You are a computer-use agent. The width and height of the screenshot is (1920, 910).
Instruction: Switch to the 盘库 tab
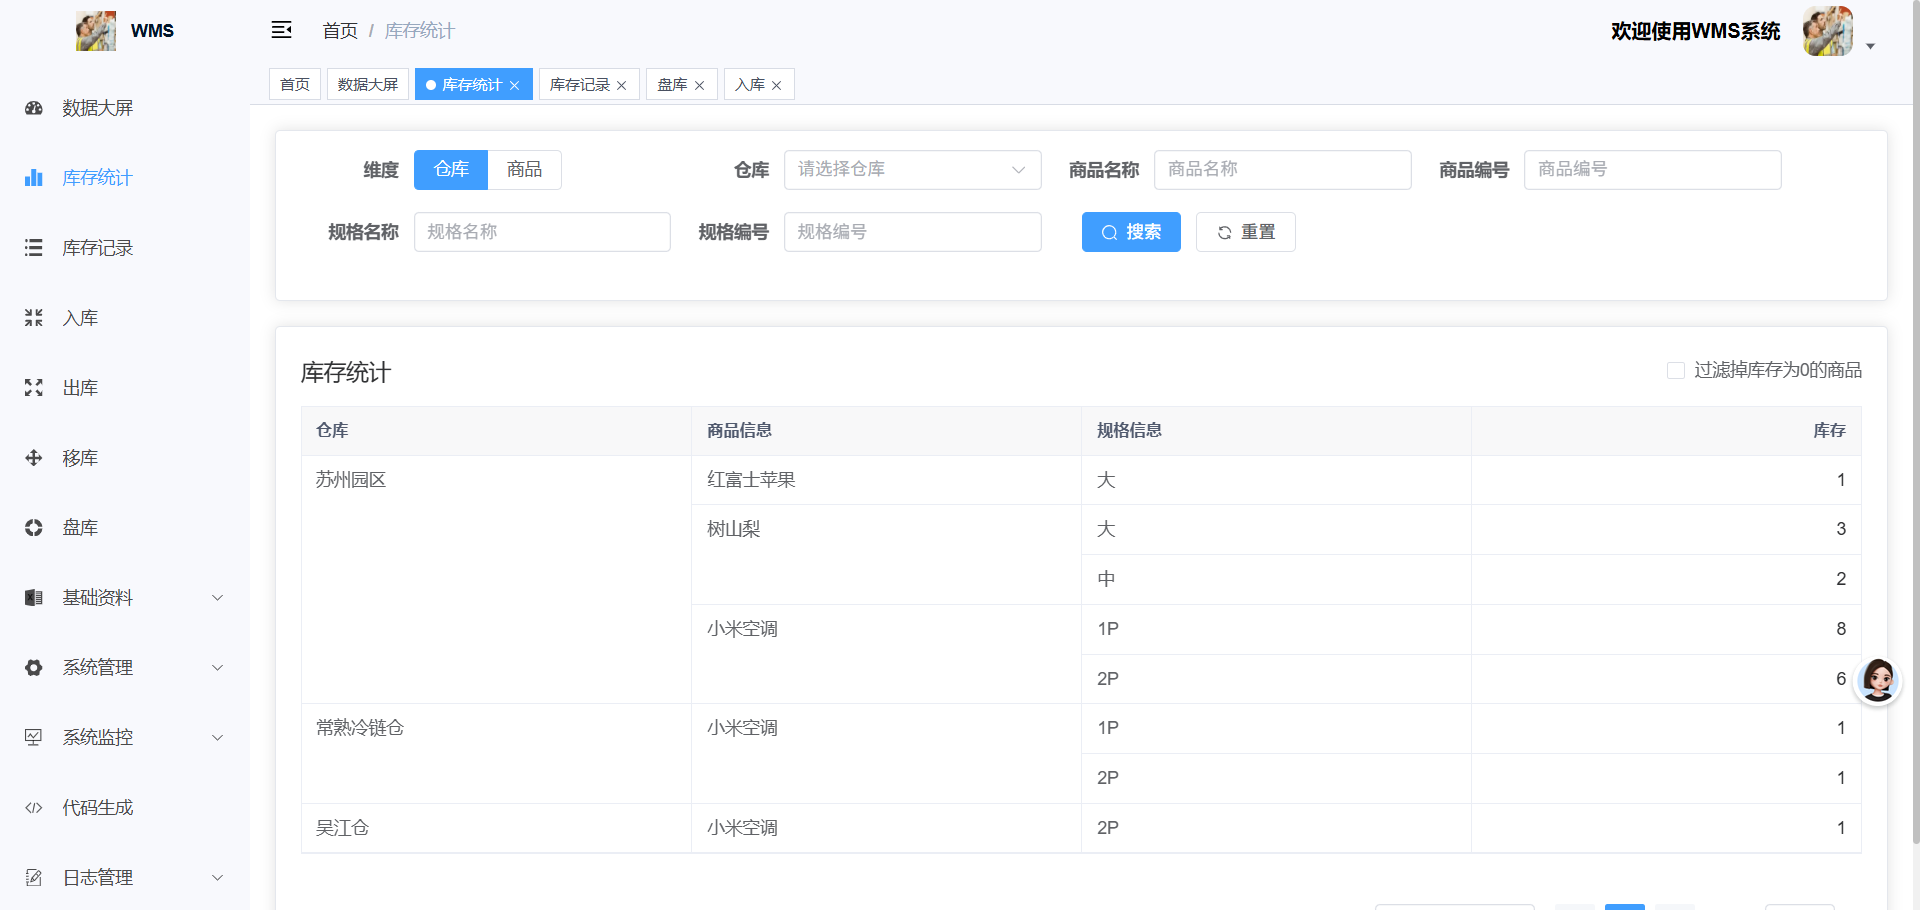click(672, 84)
